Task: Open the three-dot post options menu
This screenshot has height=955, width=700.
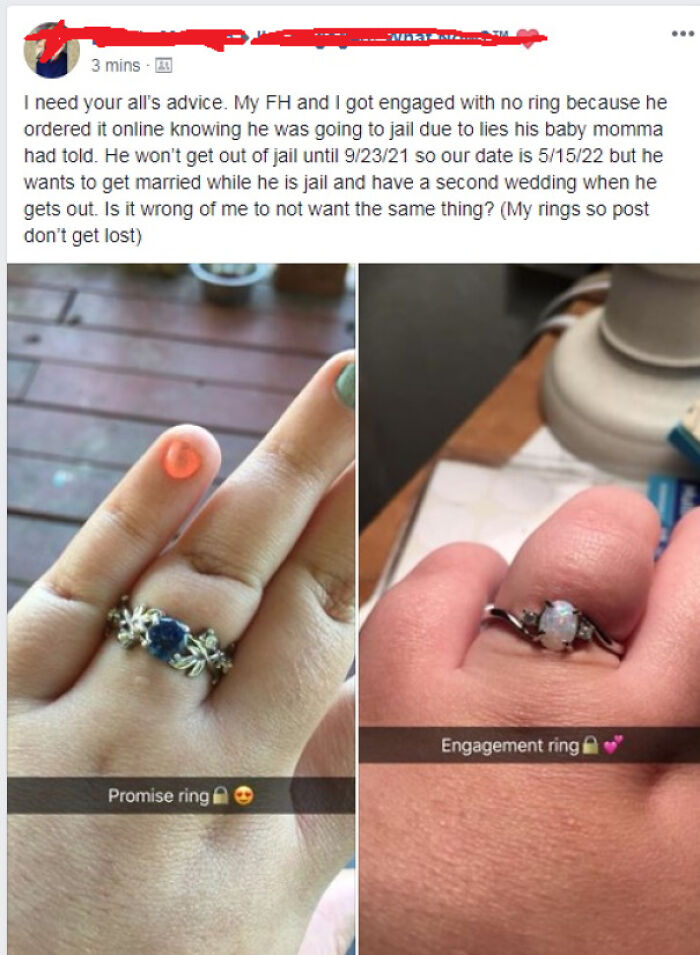Action: coord(682,33)
